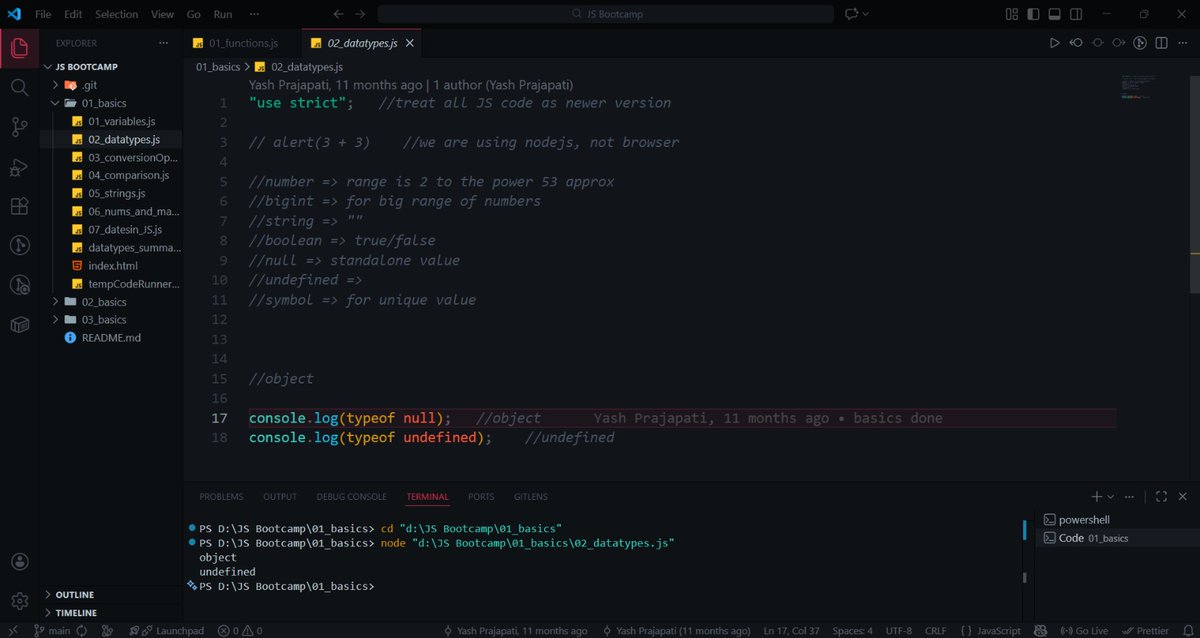Go forward with the navigation arrow
The height and width of the screenshot is (638, 1200).
361,14
